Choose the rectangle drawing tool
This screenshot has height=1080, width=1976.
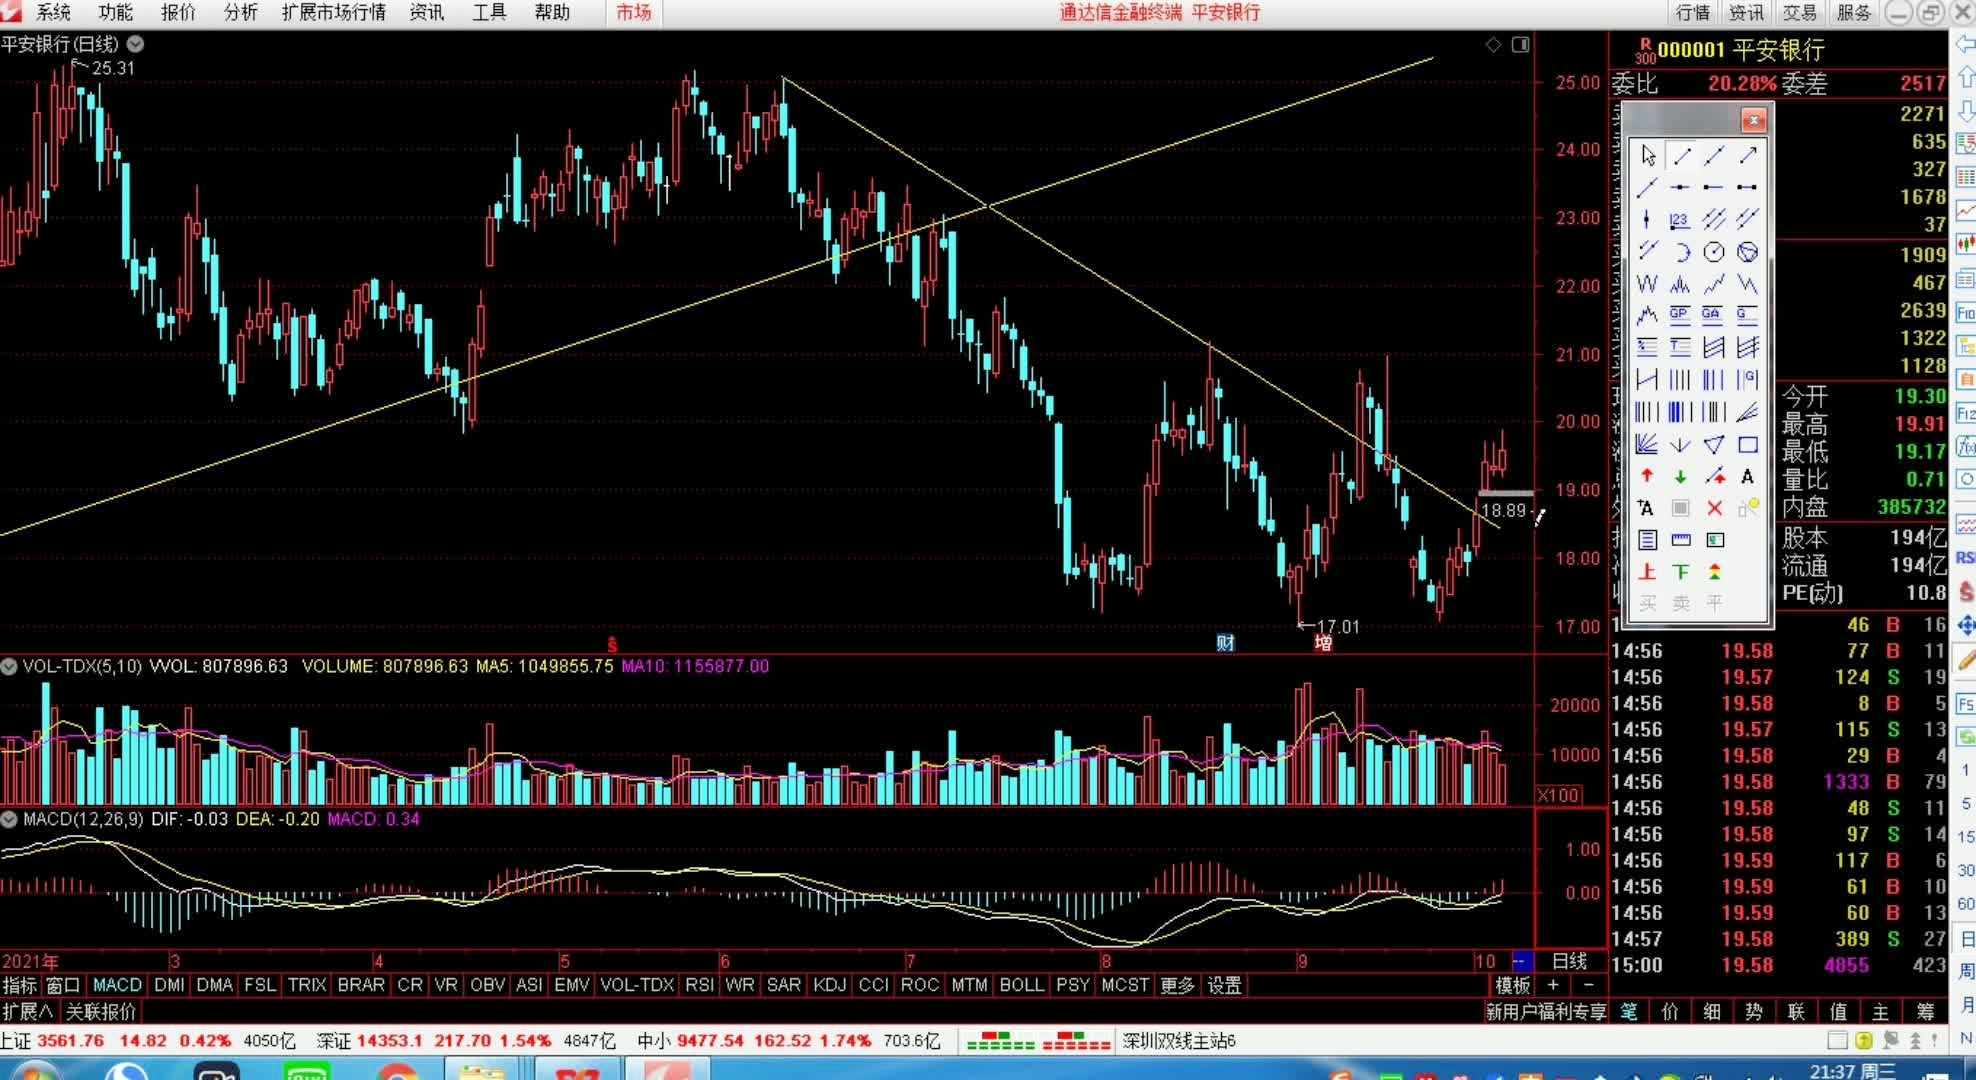[x=1747, y=444]
